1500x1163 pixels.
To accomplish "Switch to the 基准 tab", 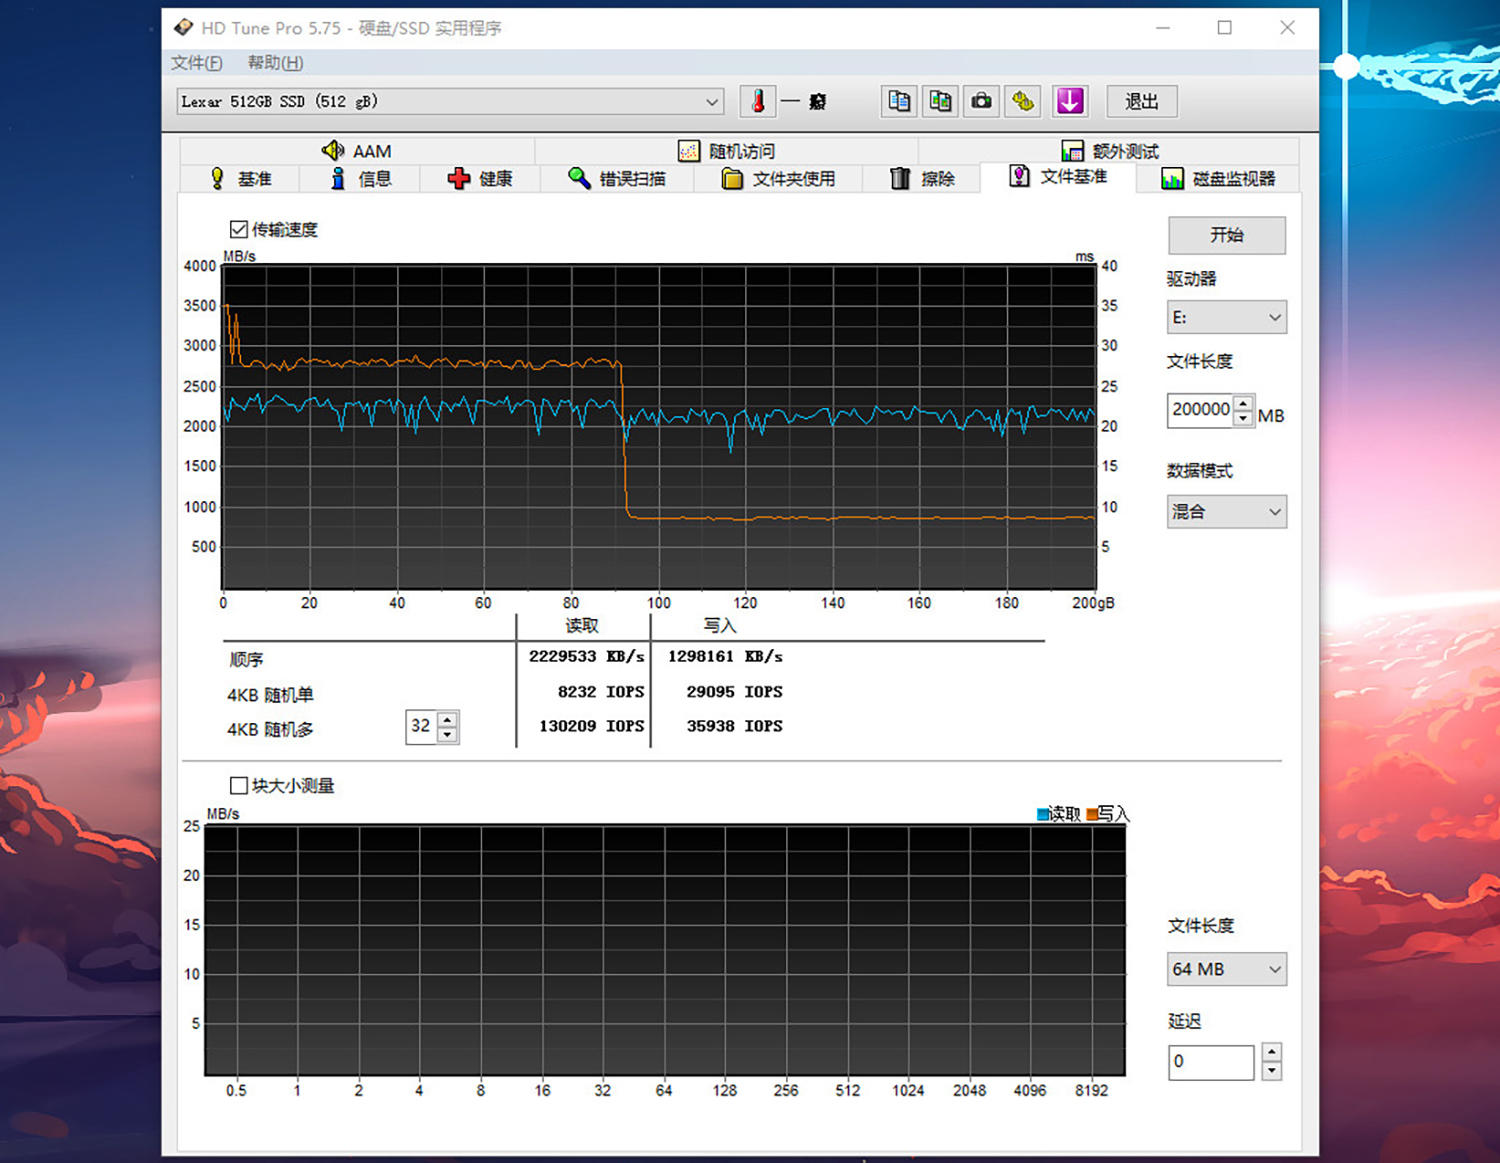I will point(240,179).
